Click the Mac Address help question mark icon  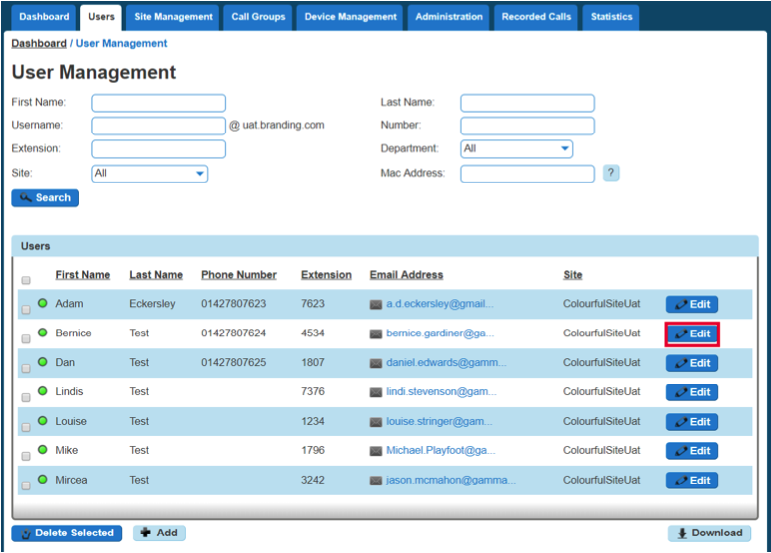pyautogui.click(x=611, y=173)
